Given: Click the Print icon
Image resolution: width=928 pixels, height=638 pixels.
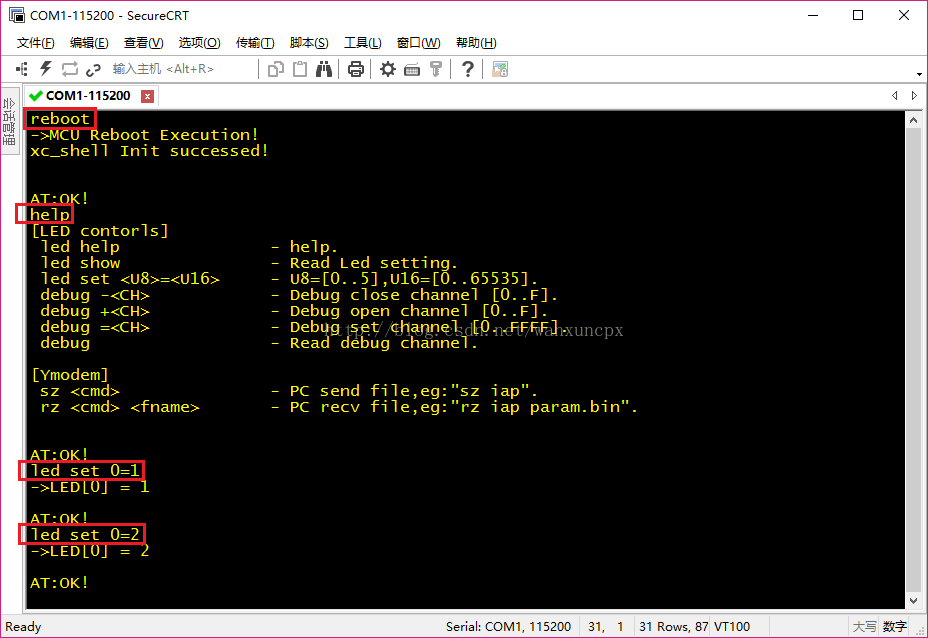Looking at the screenshot, I should pyautogui.click(x=355, y=68).
